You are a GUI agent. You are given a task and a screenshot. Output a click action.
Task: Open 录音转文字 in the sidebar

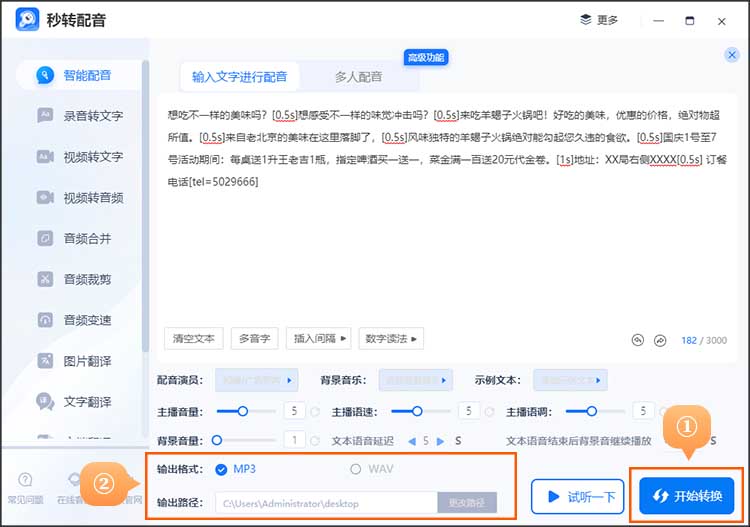[92, 116]
